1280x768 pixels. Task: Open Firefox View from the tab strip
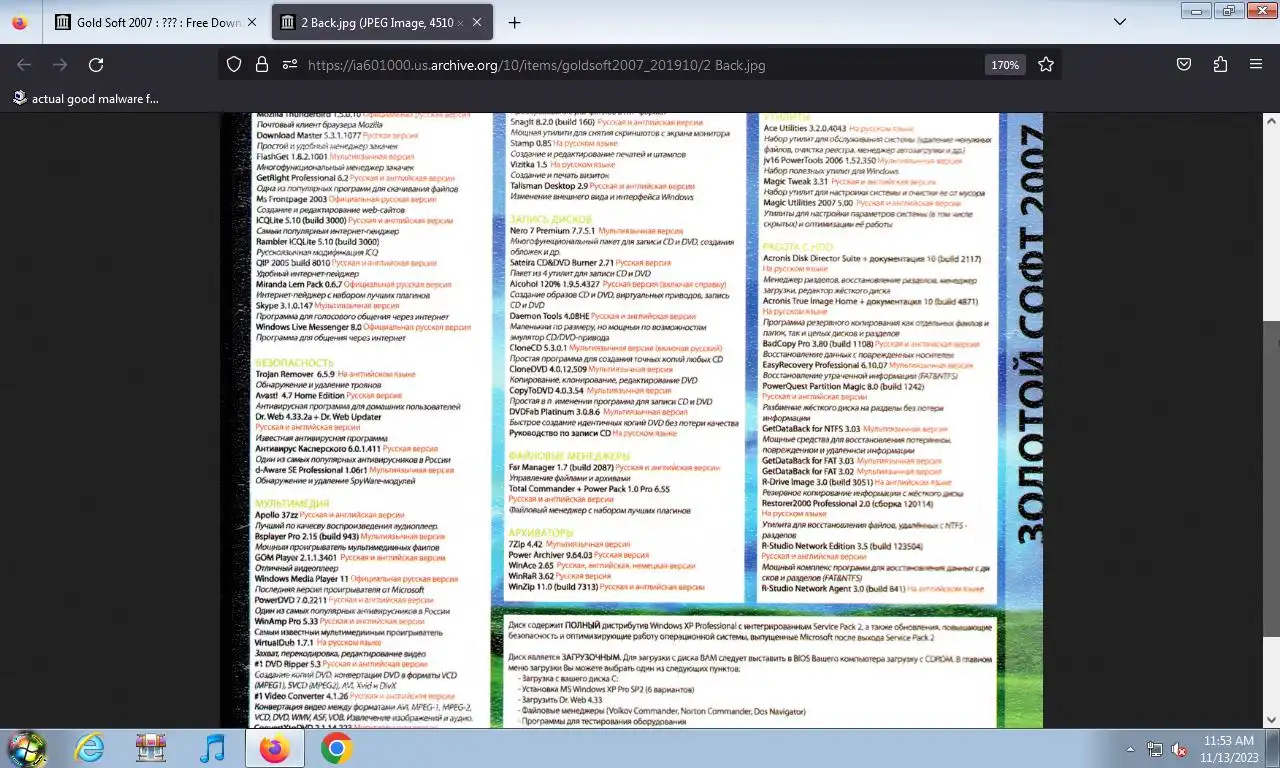(20, 22)
